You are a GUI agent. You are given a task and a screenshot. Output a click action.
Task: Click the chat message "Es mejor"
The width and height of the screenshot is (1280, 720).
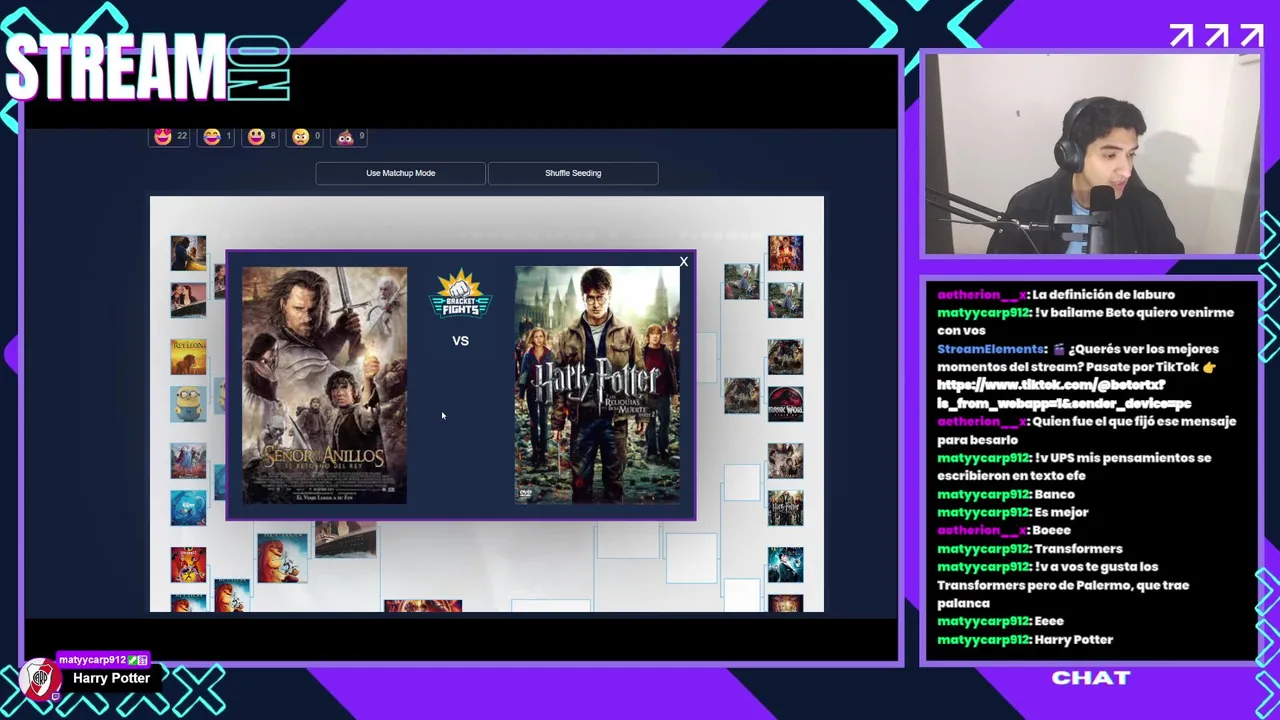click(1061, 512)
